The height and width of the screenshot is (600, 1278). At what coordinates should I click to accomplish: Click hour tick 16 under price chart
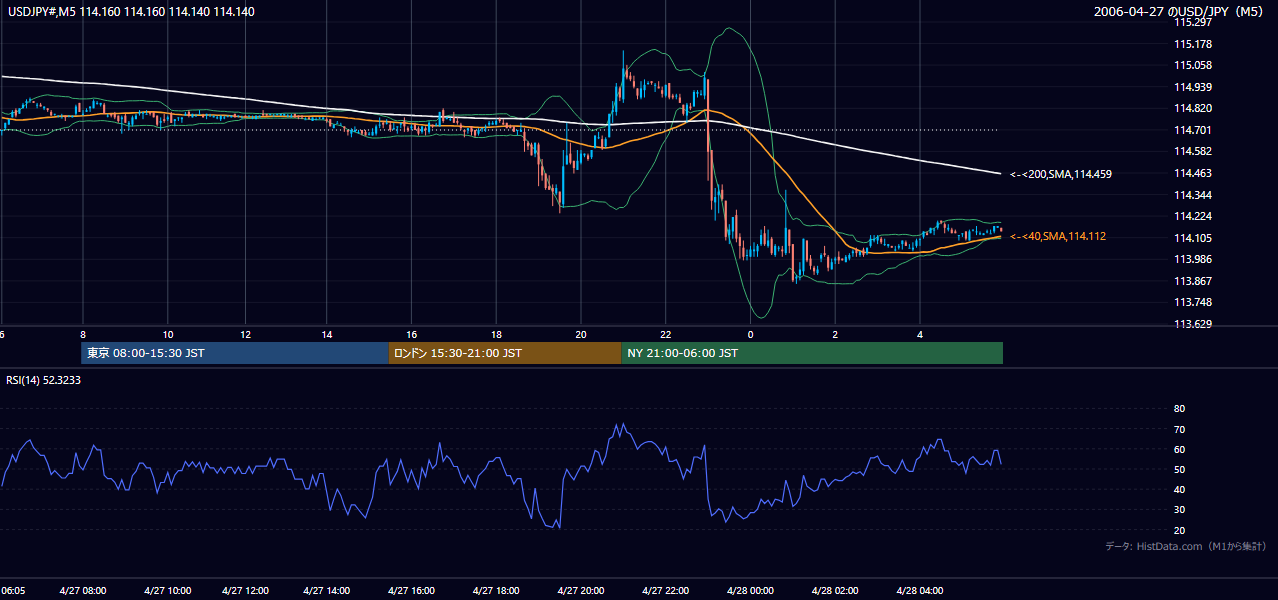411,334
